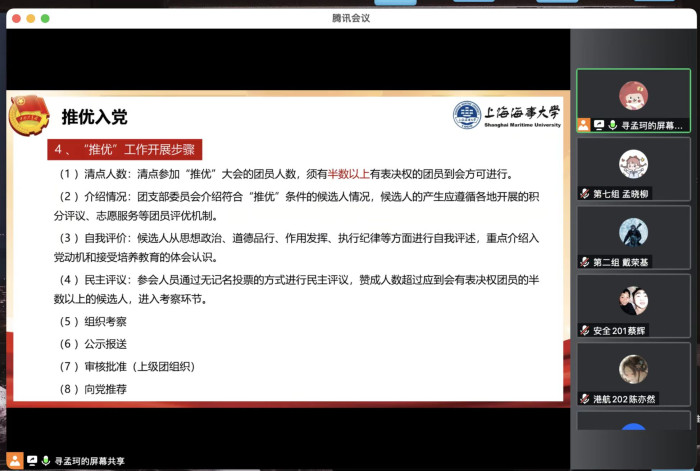Screen dimensions: 700x471
Task: Minimize the 腾讯会议 window with yellow button
Action: click(x=31, y=18)
